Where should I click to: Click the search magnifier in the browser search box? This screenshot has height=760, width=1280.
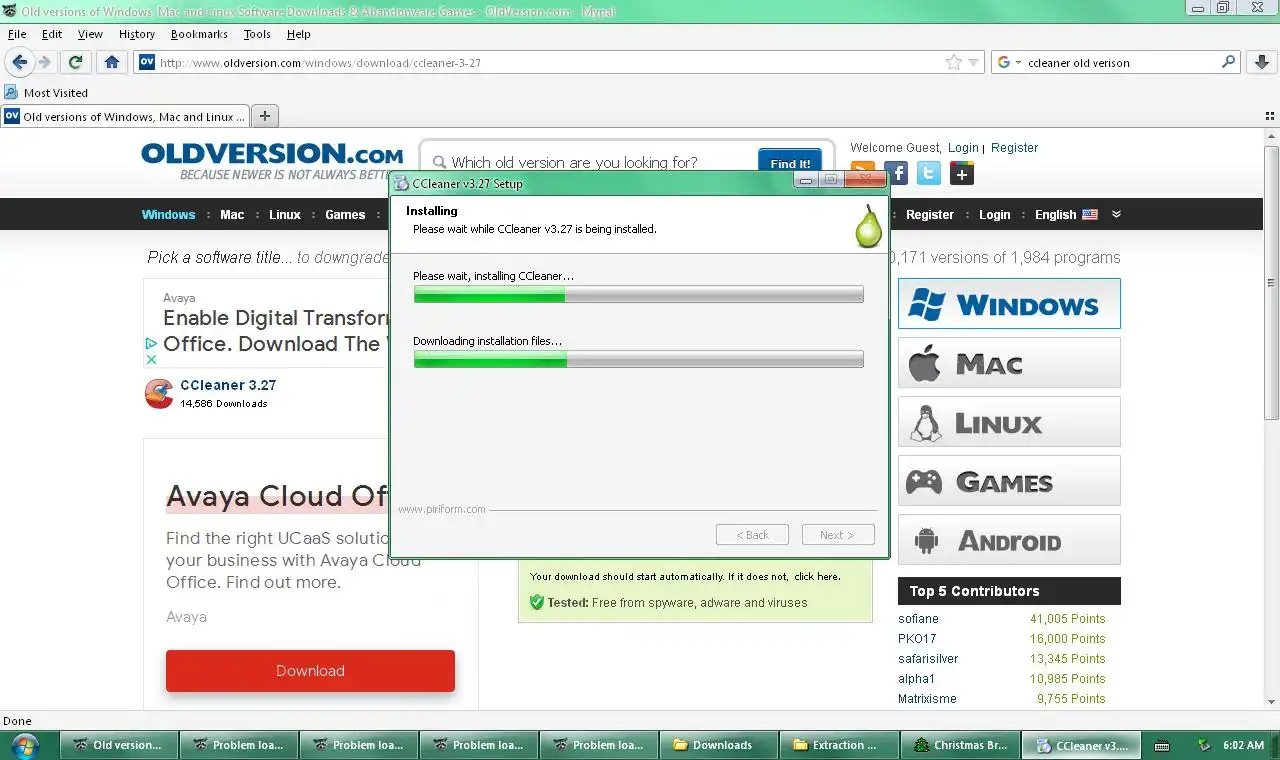(1229, 62)
